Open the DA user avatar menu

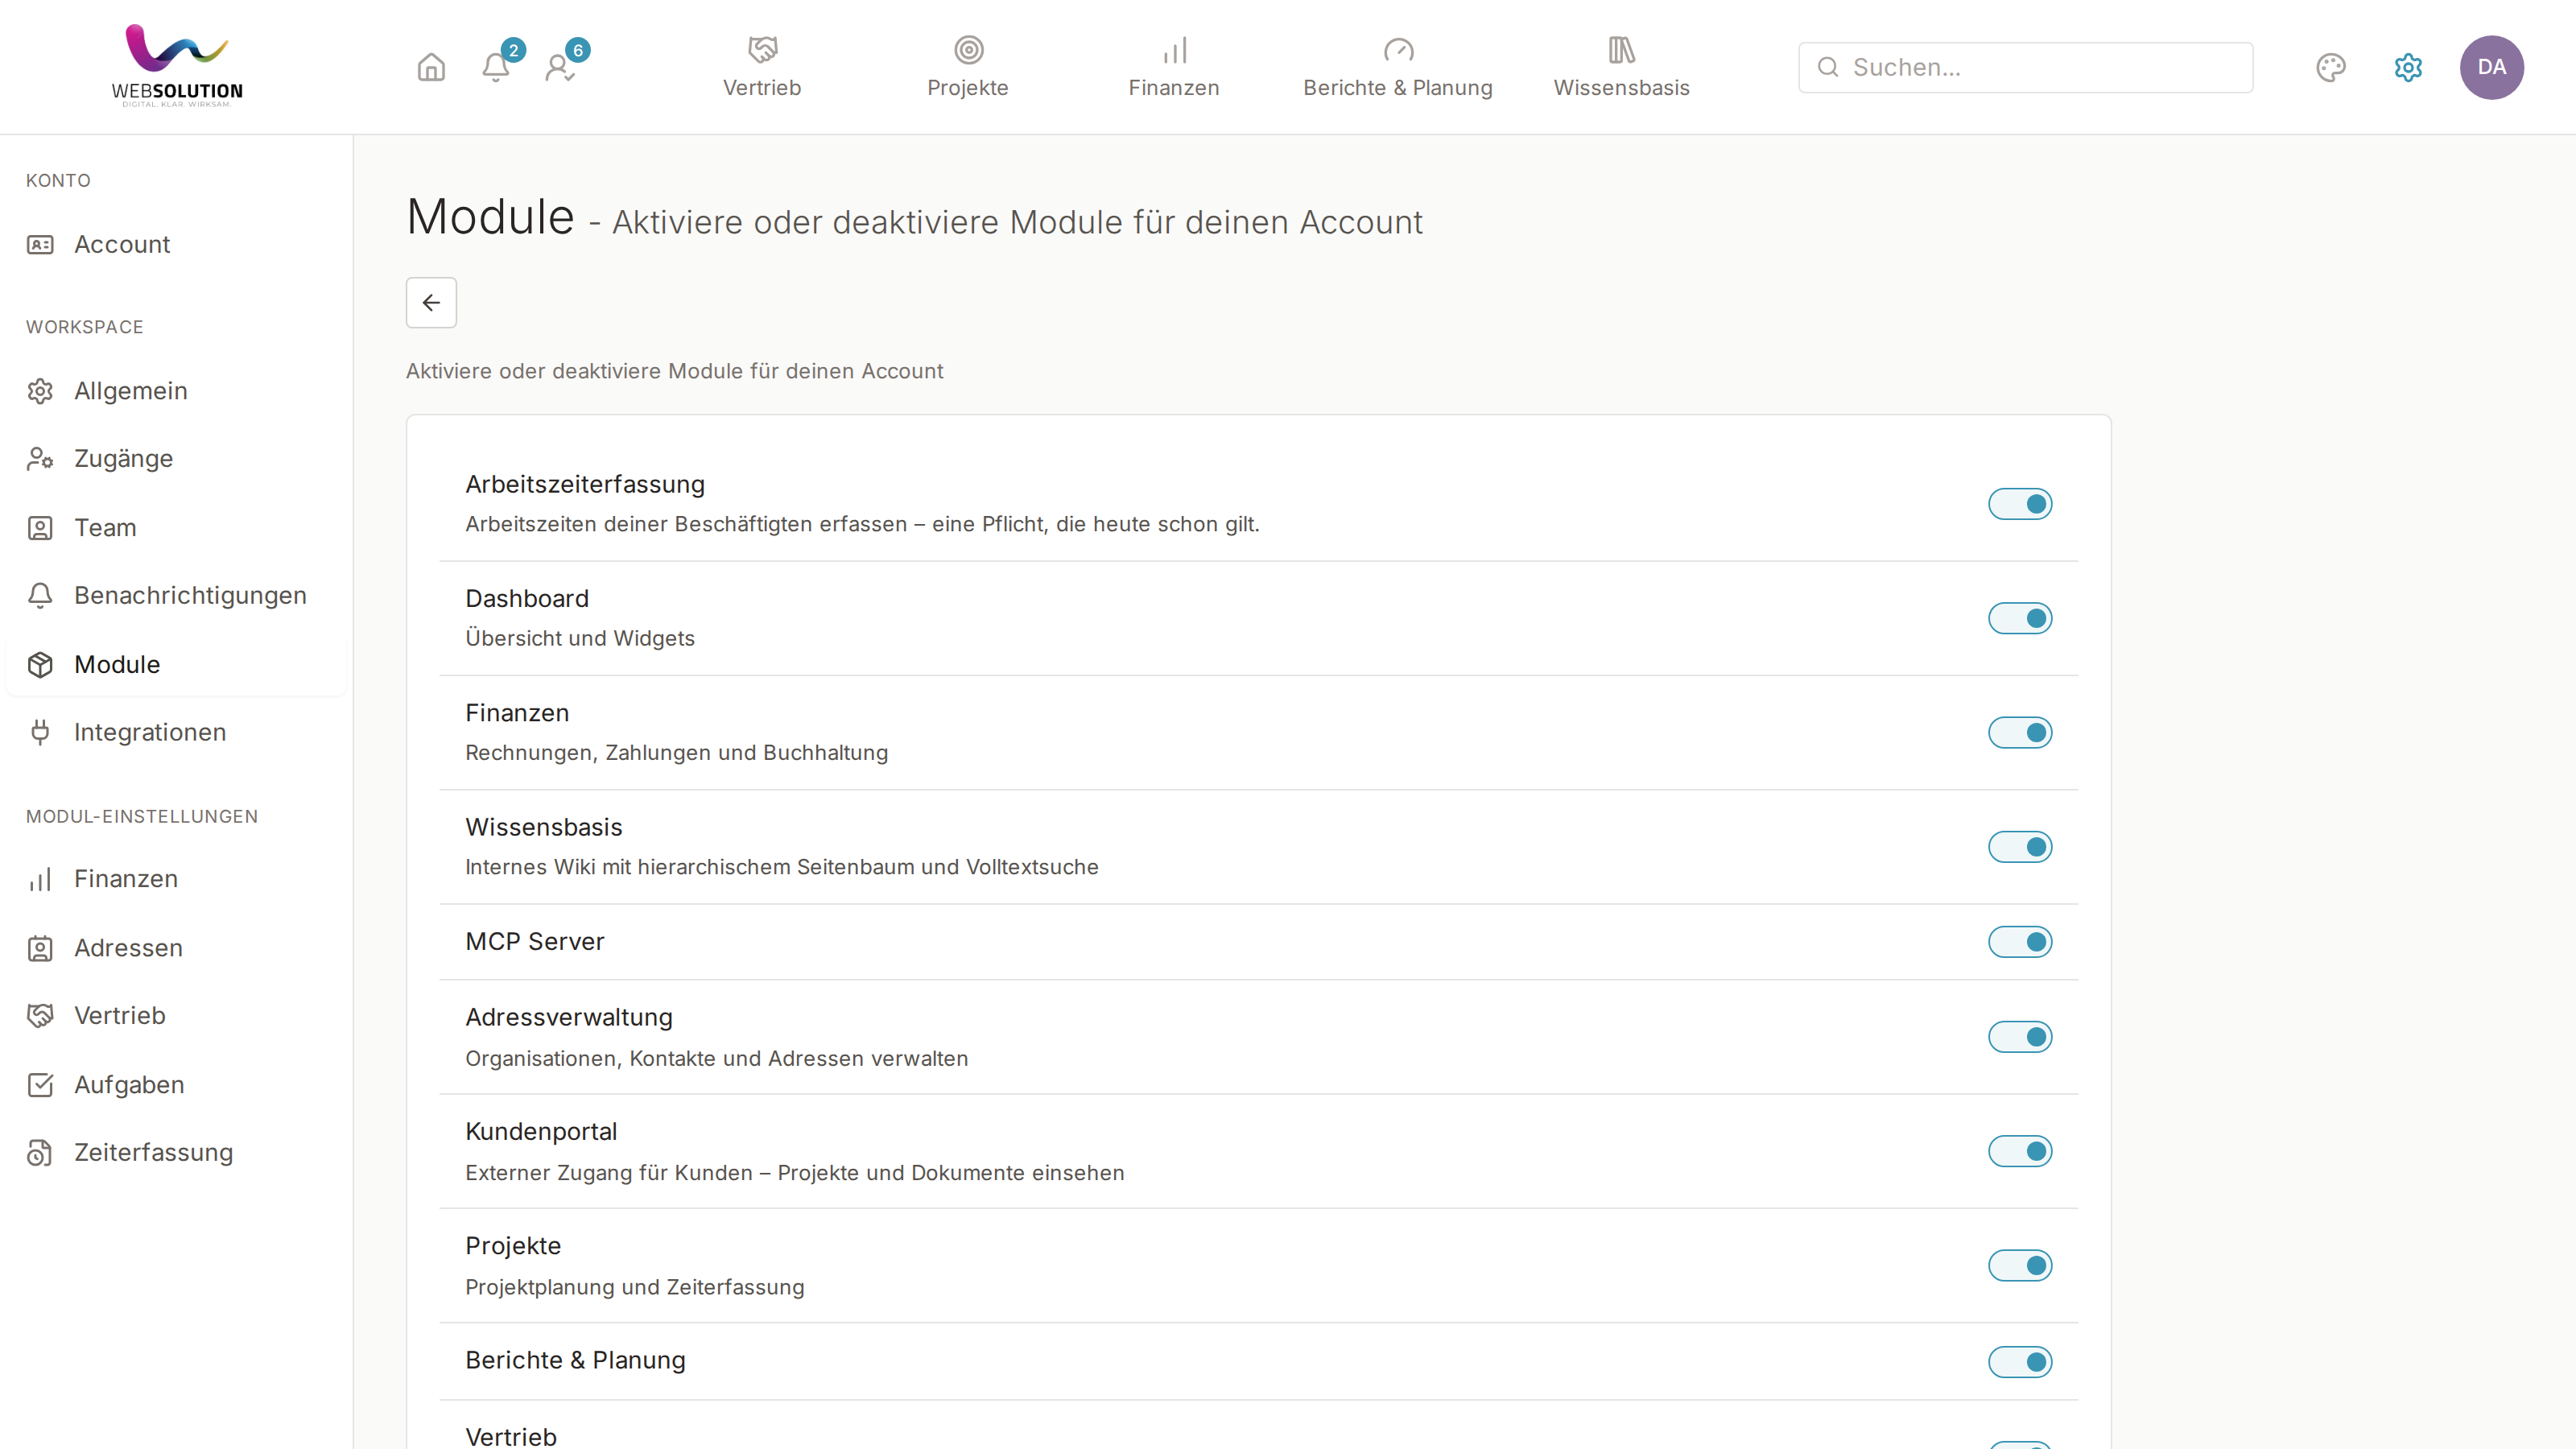coord(2491,67)
